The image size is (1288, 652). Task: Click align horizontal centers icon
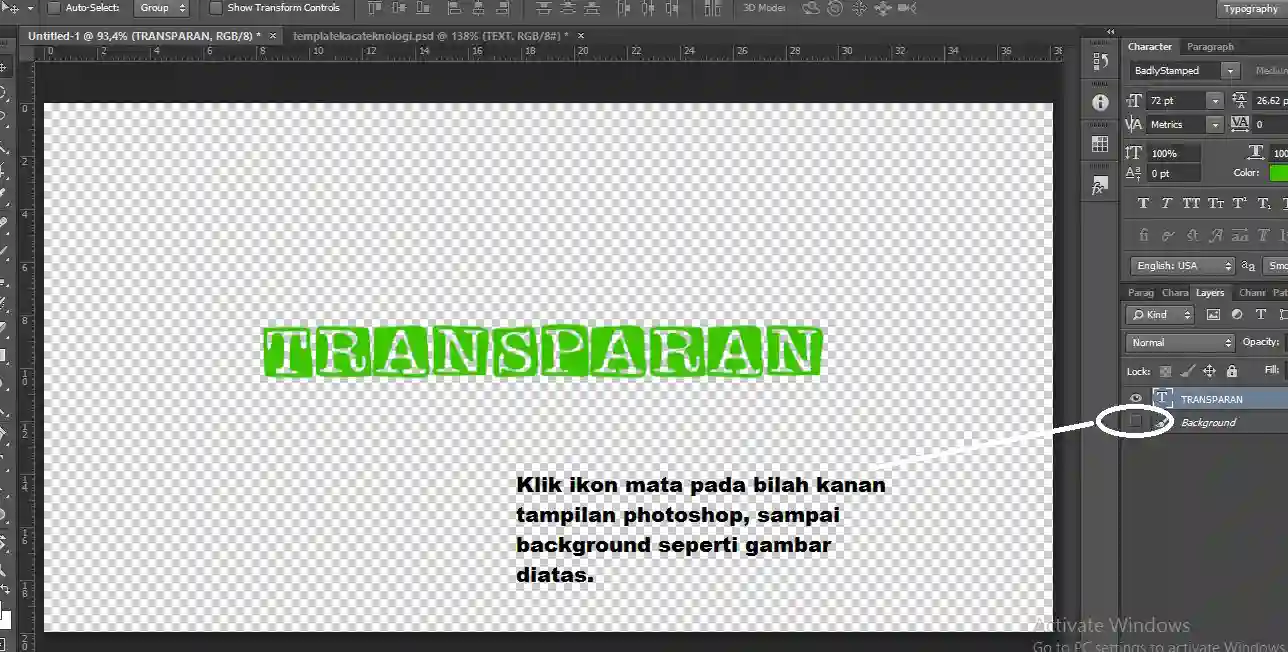pyautogui.click(x=478, y=8)
